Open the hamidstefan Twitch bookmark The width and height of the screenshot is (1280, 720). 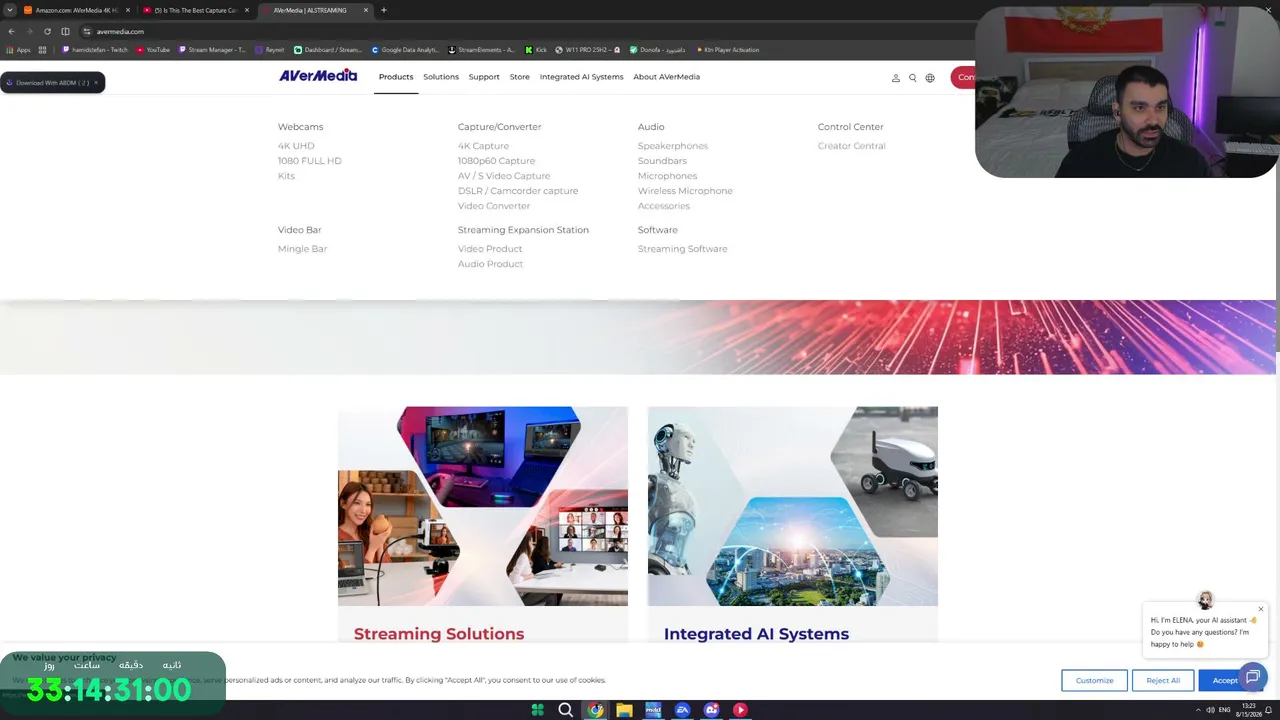(95, 50)
